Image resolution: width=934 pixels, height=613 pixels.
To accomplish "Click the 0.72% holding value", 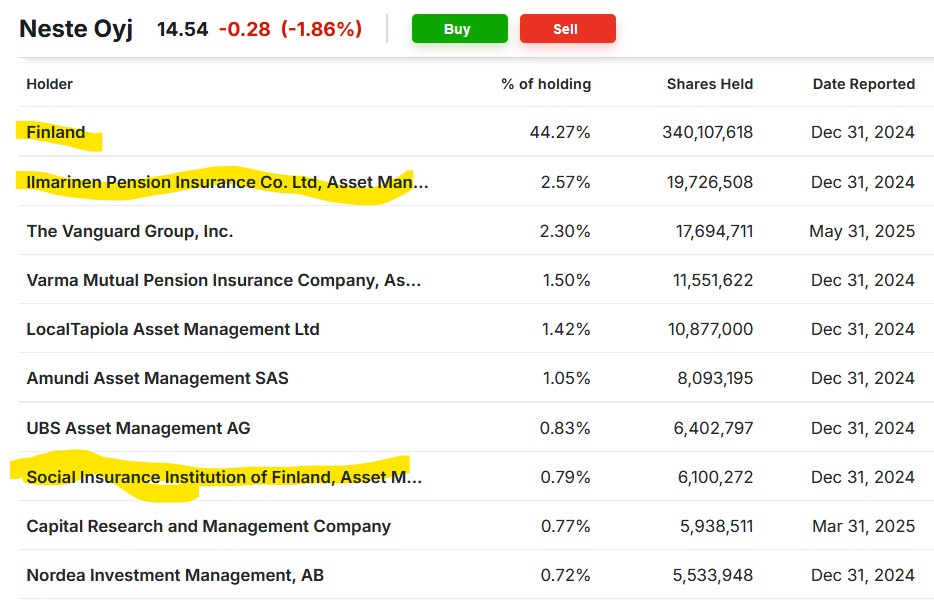I will (x=565, y=575).
